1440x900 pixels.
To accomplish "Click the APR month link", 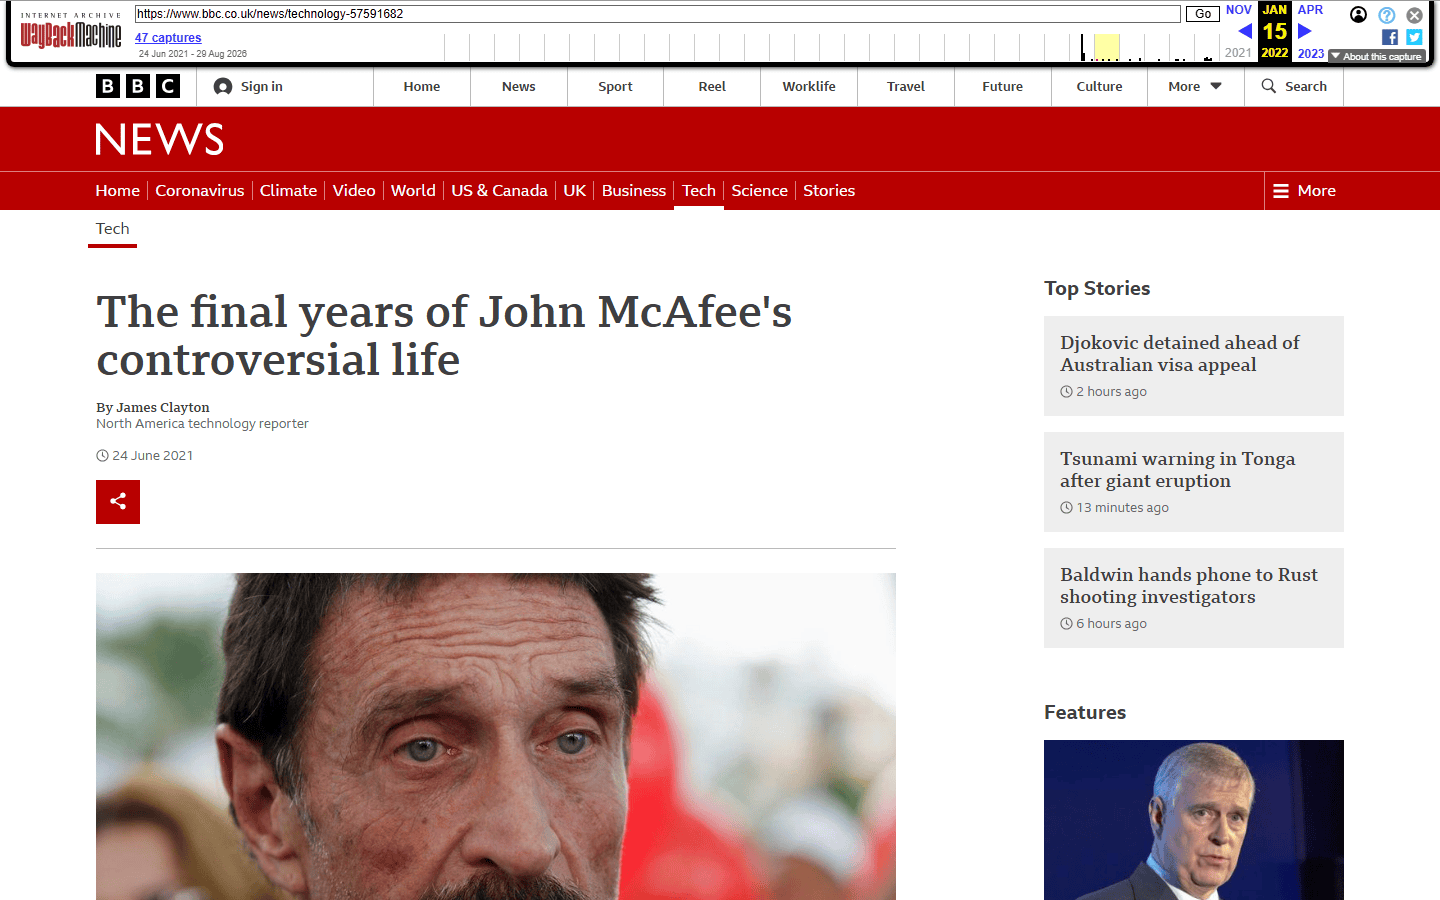I will coord(1310,10).
